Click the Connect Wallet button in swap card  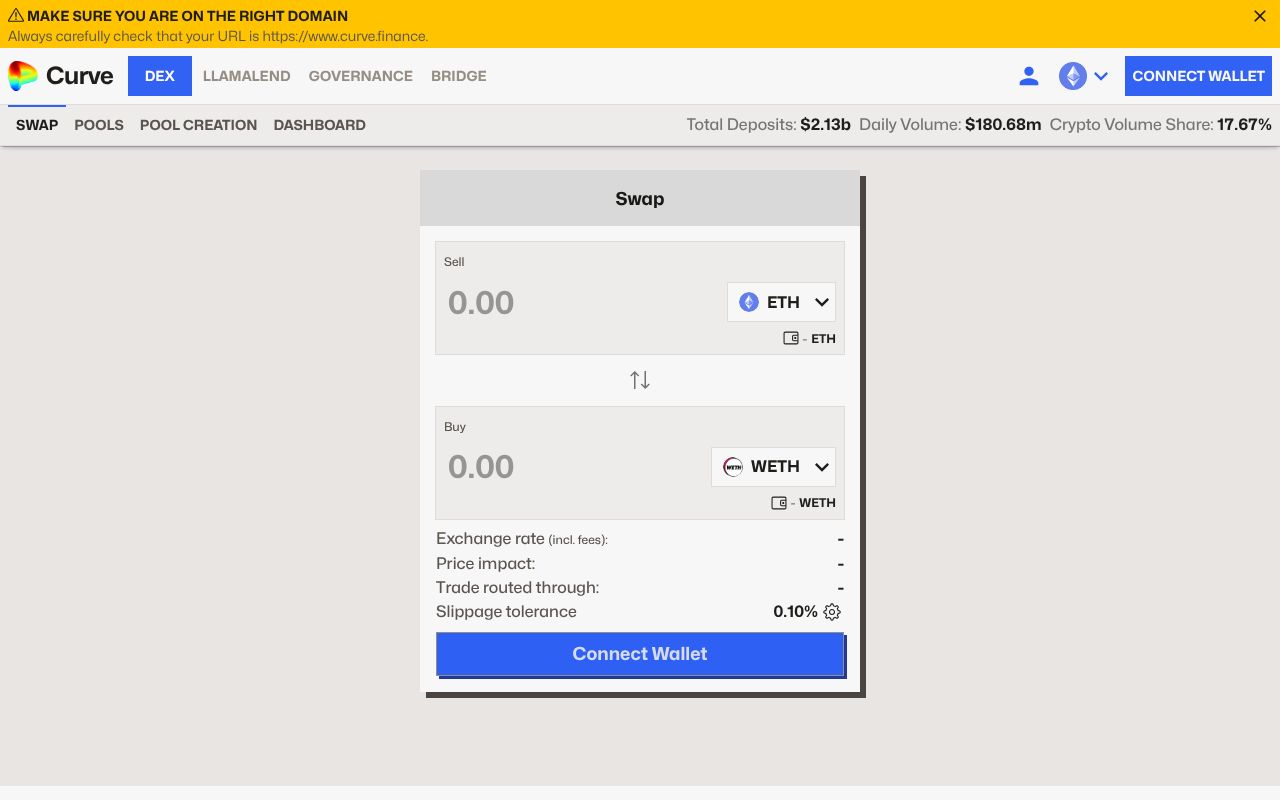[x=640, y=654]
